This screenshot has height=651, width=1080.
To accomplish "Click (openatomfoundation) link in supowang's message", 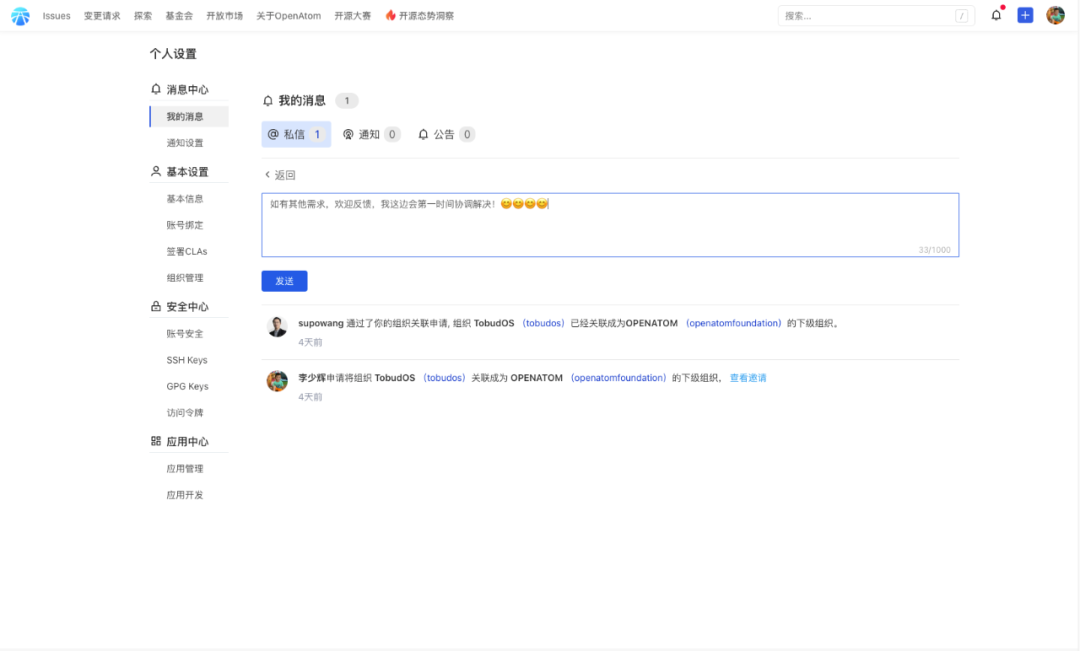I will tap(734, 323).
